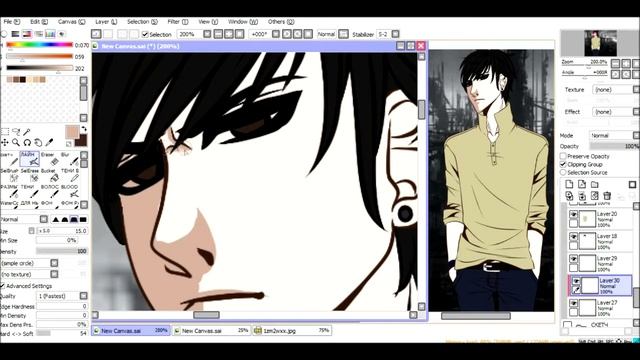Open the rotation angle +000° dropdown arrow
This screenshot has width=640, height=360.
276,34
